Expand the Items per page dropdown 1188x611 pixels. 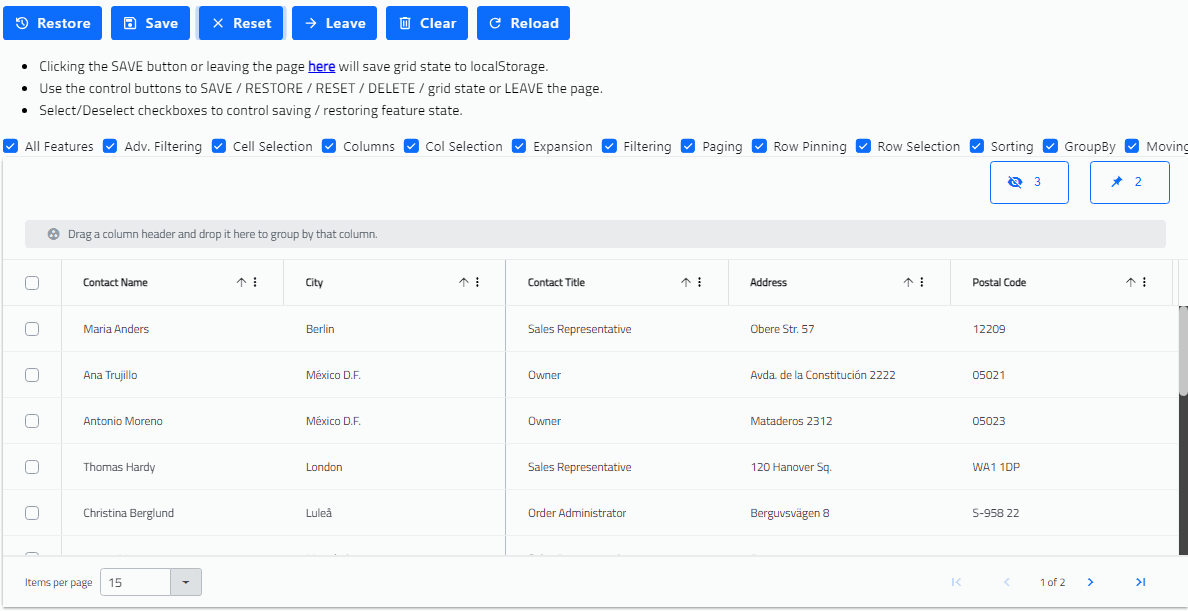click(186, 582)
